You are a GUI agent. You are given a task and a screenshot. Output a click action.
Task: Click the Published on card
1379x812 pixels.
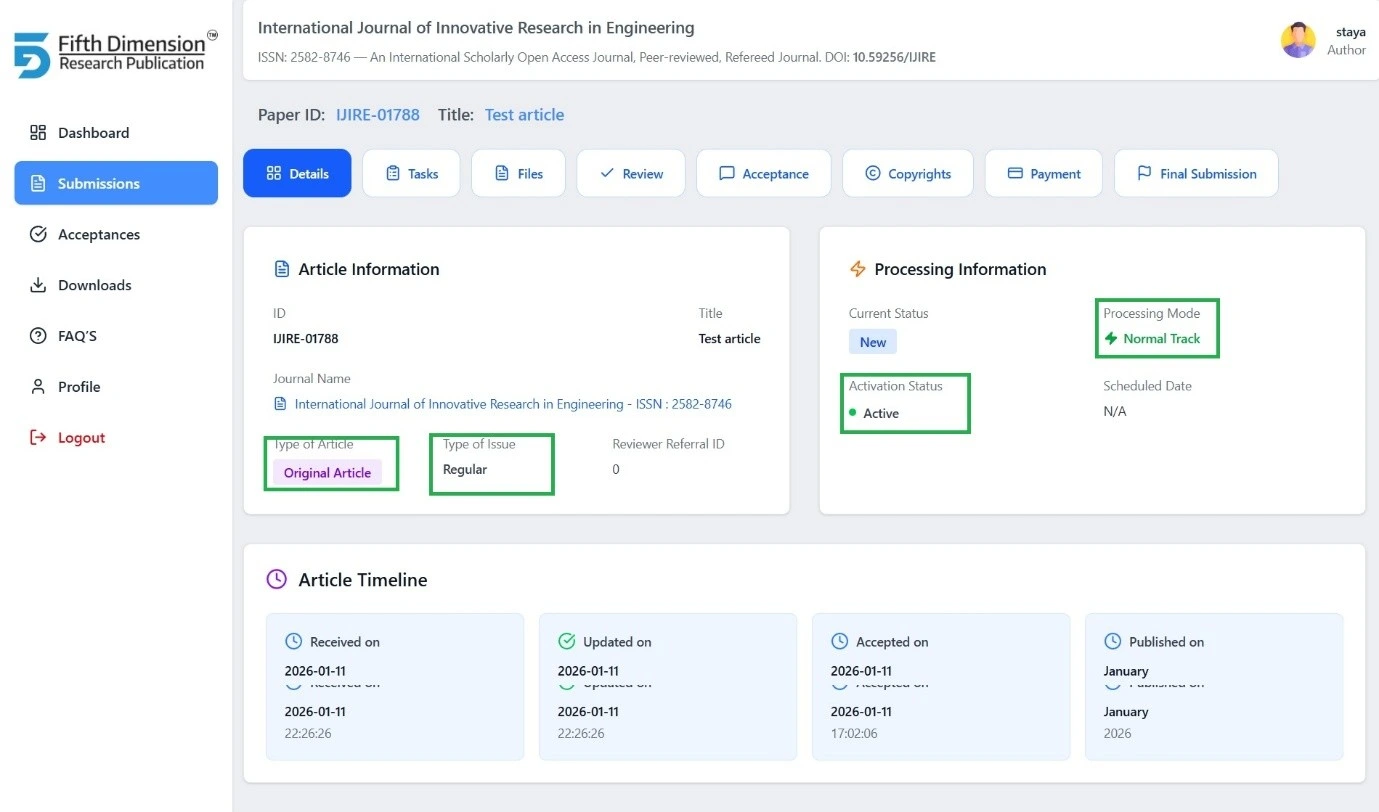click(x=1214, y=687)
